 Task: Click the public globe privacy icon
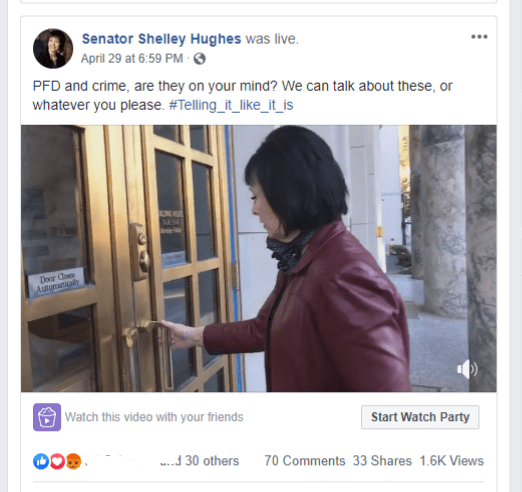(199, 59)
